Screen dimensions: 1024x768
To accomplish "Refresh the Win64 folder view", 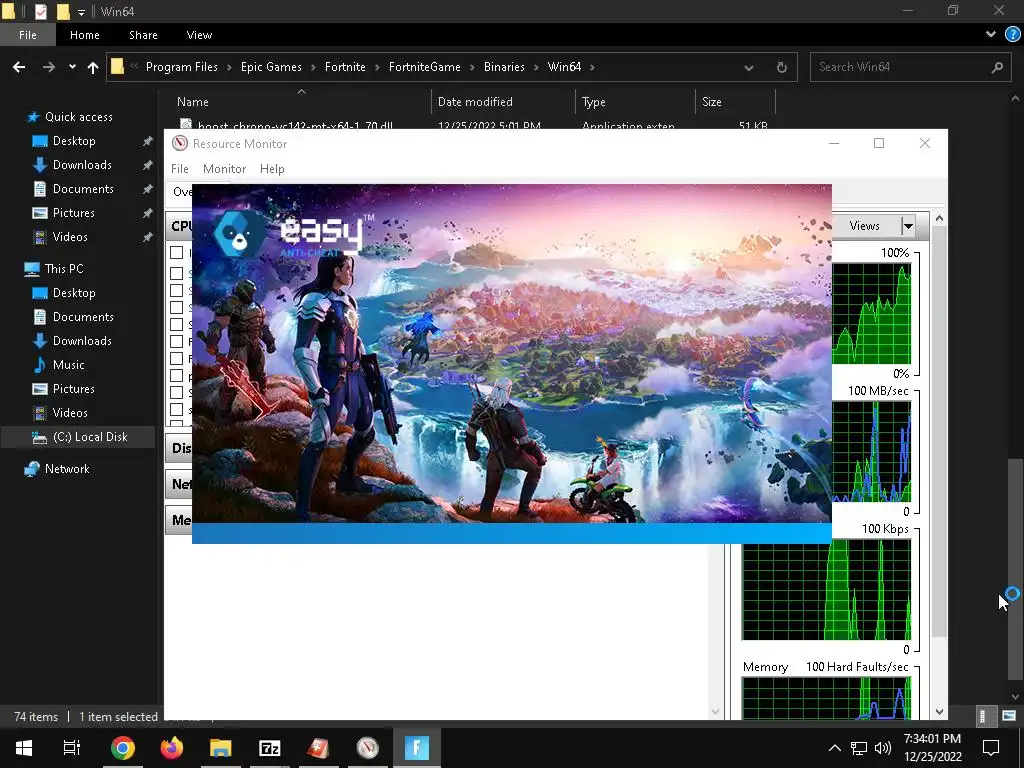I will pyautogui.click(x=782, y=68).
